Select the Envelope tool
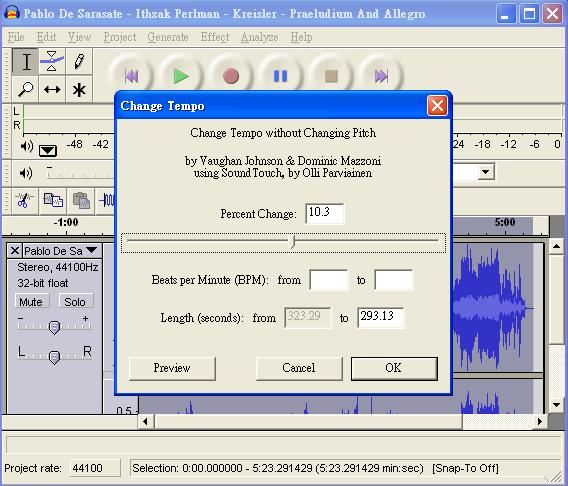This screenshot has width=568, height=486. 52,61
